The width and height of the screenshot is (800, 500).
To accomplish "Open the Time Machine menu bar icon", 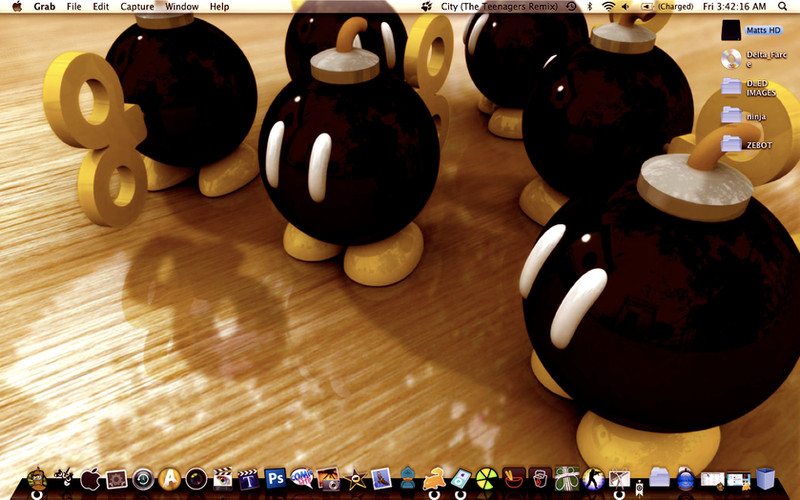I will [572, 7].
